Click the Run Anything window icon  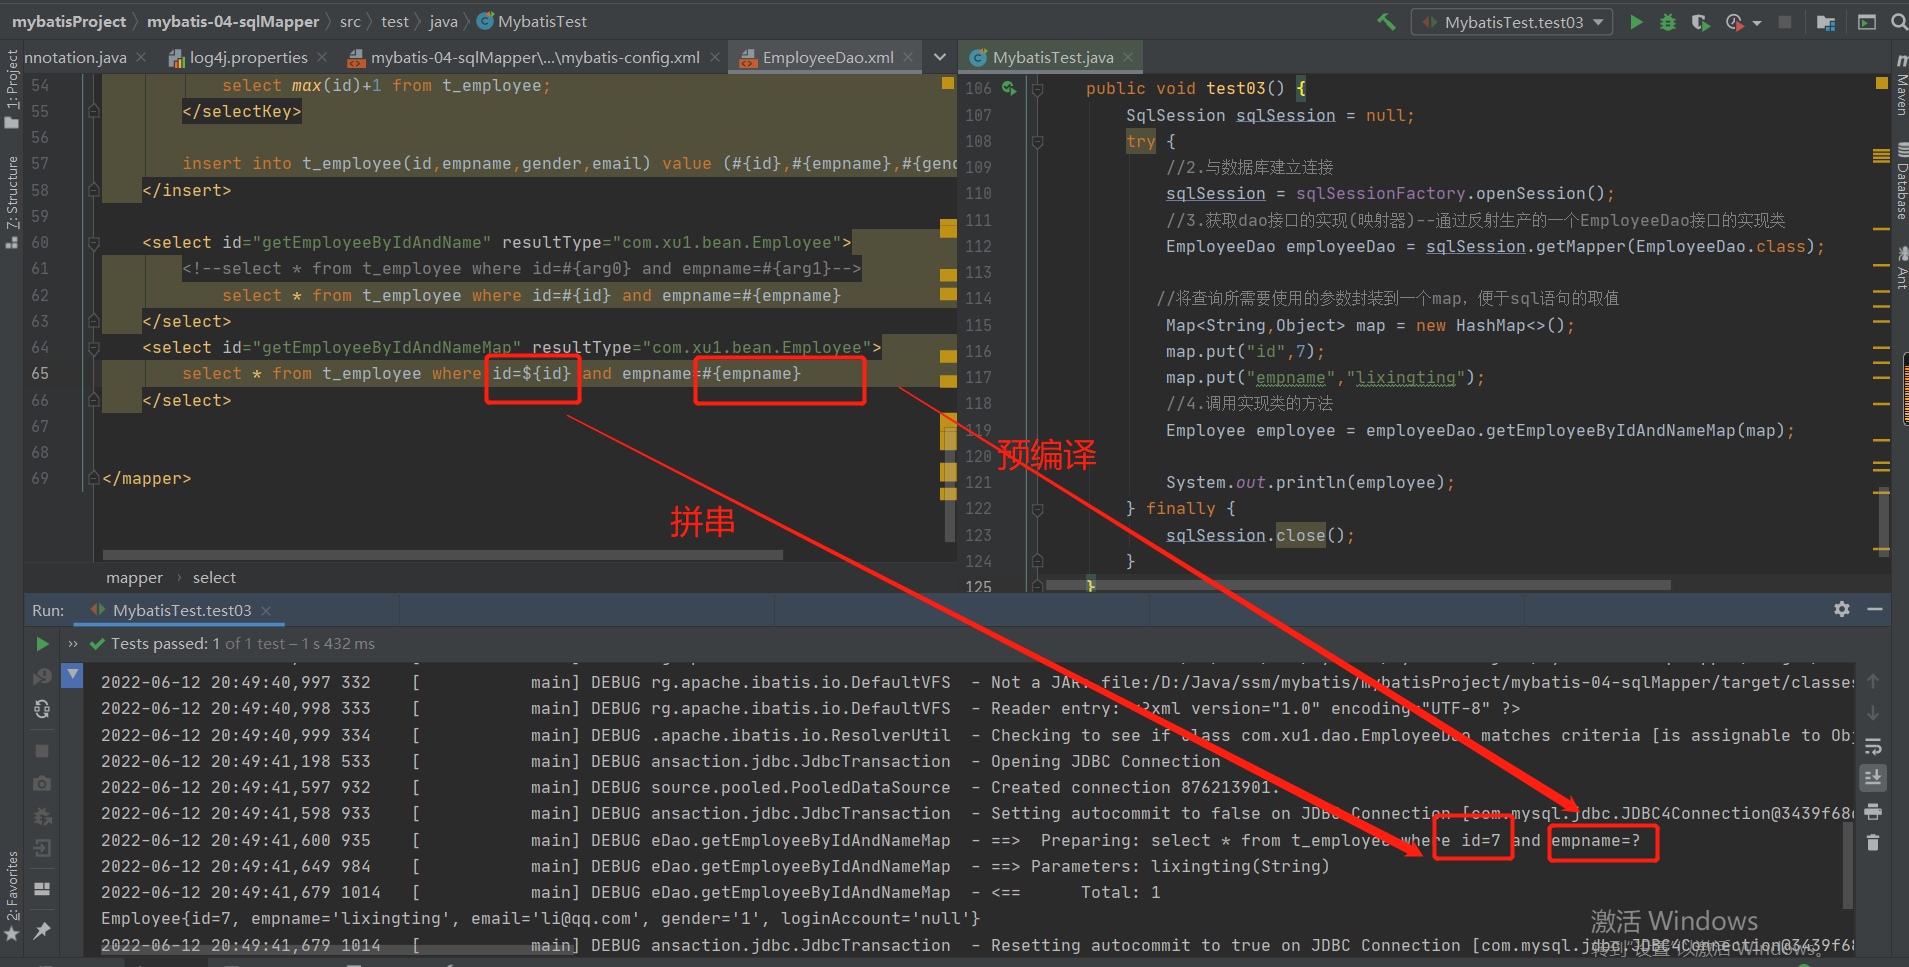coord(1866,21)
